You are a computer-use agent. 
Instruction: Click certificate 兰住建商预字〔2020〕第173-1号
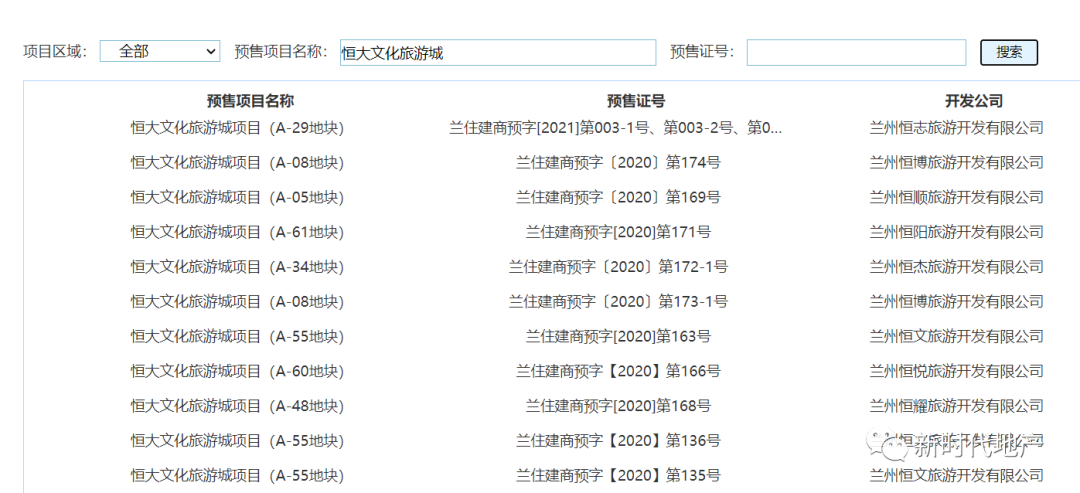coord(619,301)
